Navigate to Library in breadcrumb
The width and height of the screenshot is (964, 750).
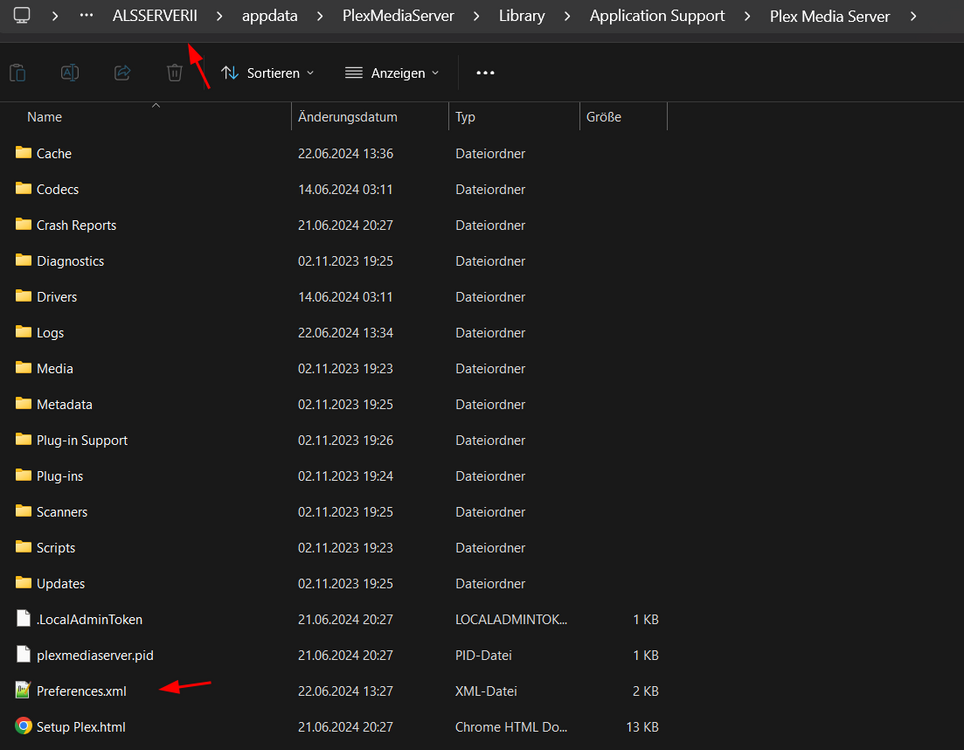pyautogui.click(x=521, y=16)
